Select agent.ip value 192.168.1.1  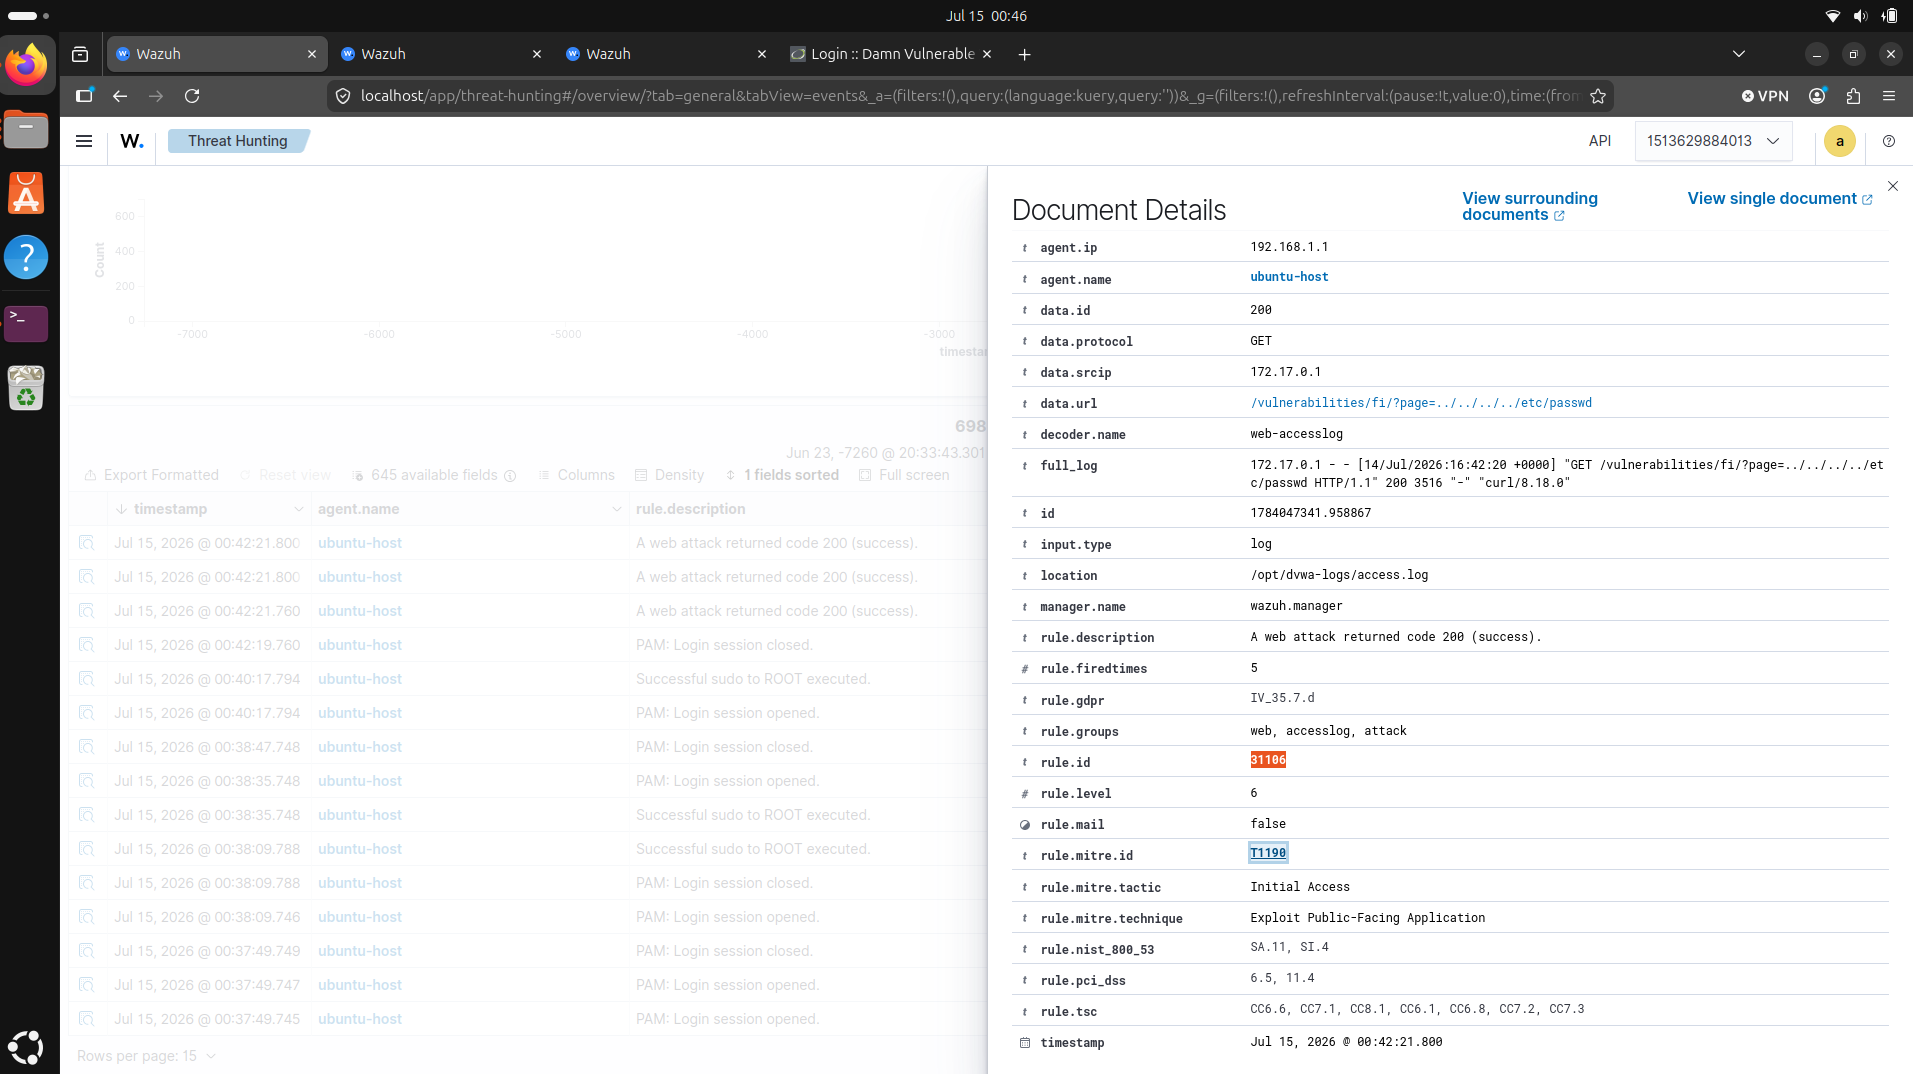pyautogui.click(x=1289, y=247)
